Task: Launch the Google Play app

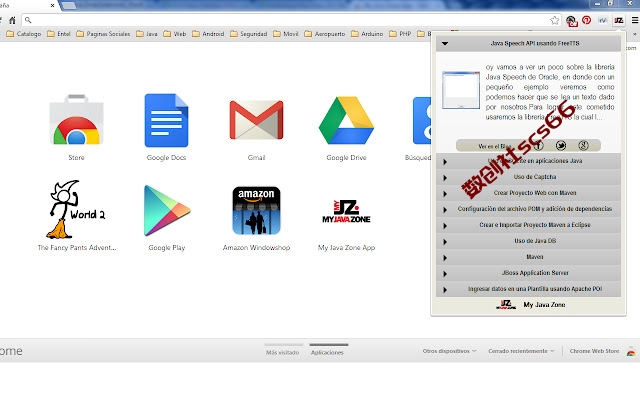Action: (167, 210)
